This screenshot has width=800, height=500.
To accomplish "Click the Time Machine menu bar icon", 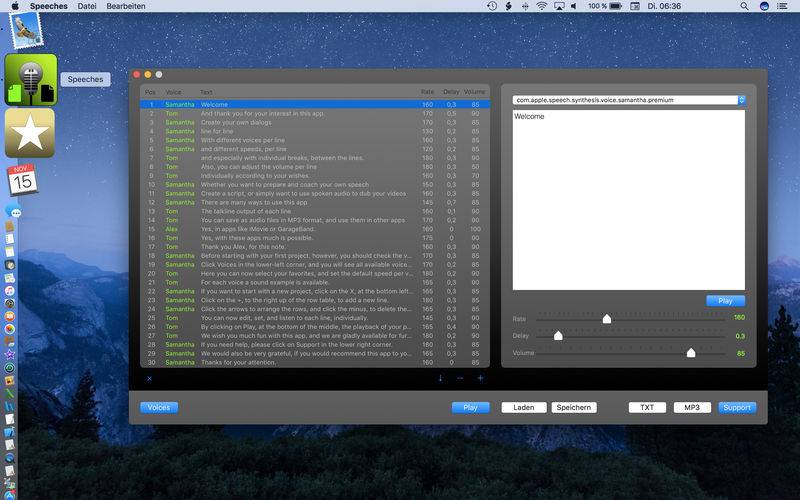I will (491, 6).
